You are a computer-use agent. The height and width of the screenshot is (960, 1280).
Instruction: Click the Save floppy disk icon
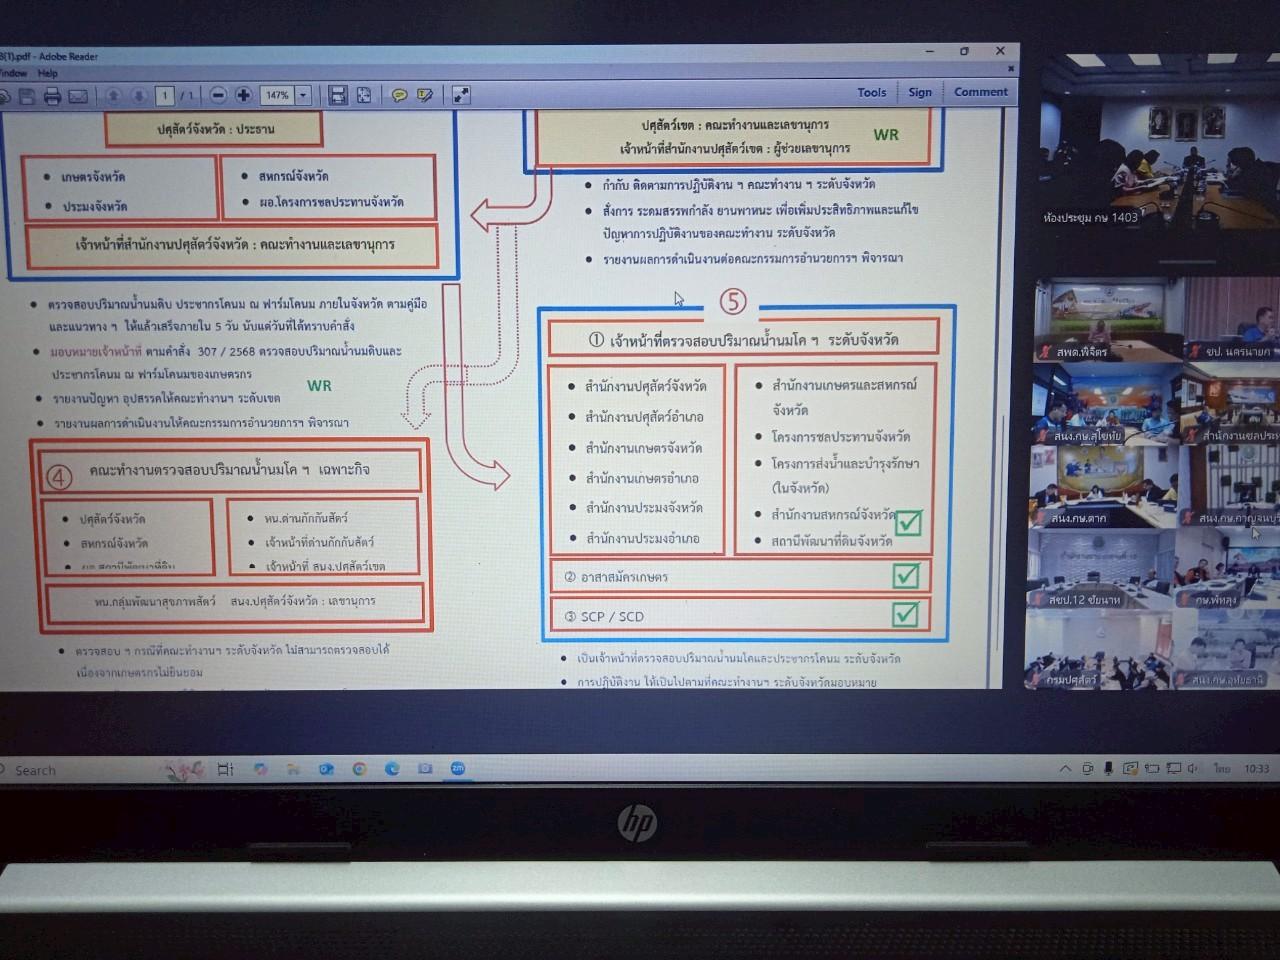[26, 96]
